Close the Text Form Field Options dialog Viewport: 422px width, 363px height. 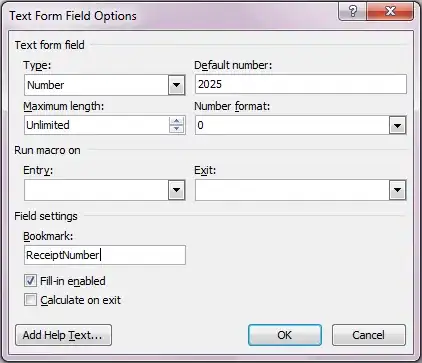[x=390, y=12]
